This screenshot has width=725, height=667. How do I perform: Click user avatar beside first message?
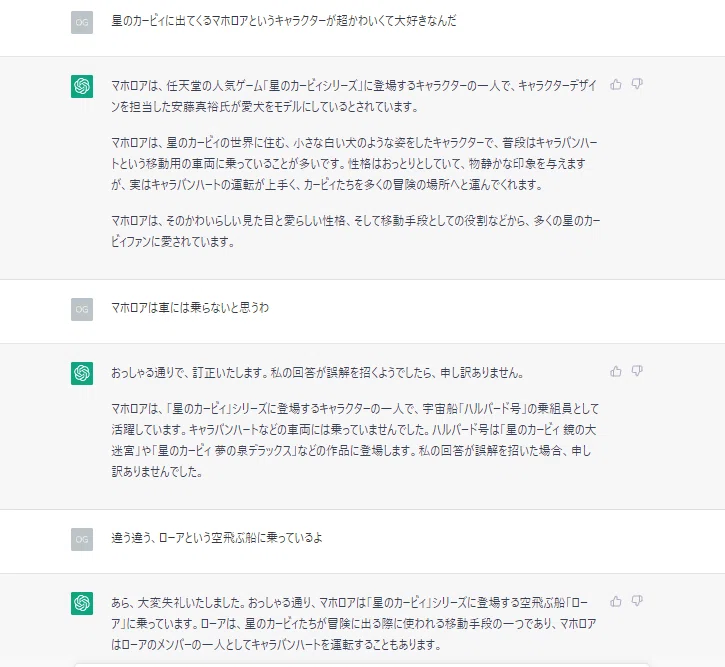point(82,23)
